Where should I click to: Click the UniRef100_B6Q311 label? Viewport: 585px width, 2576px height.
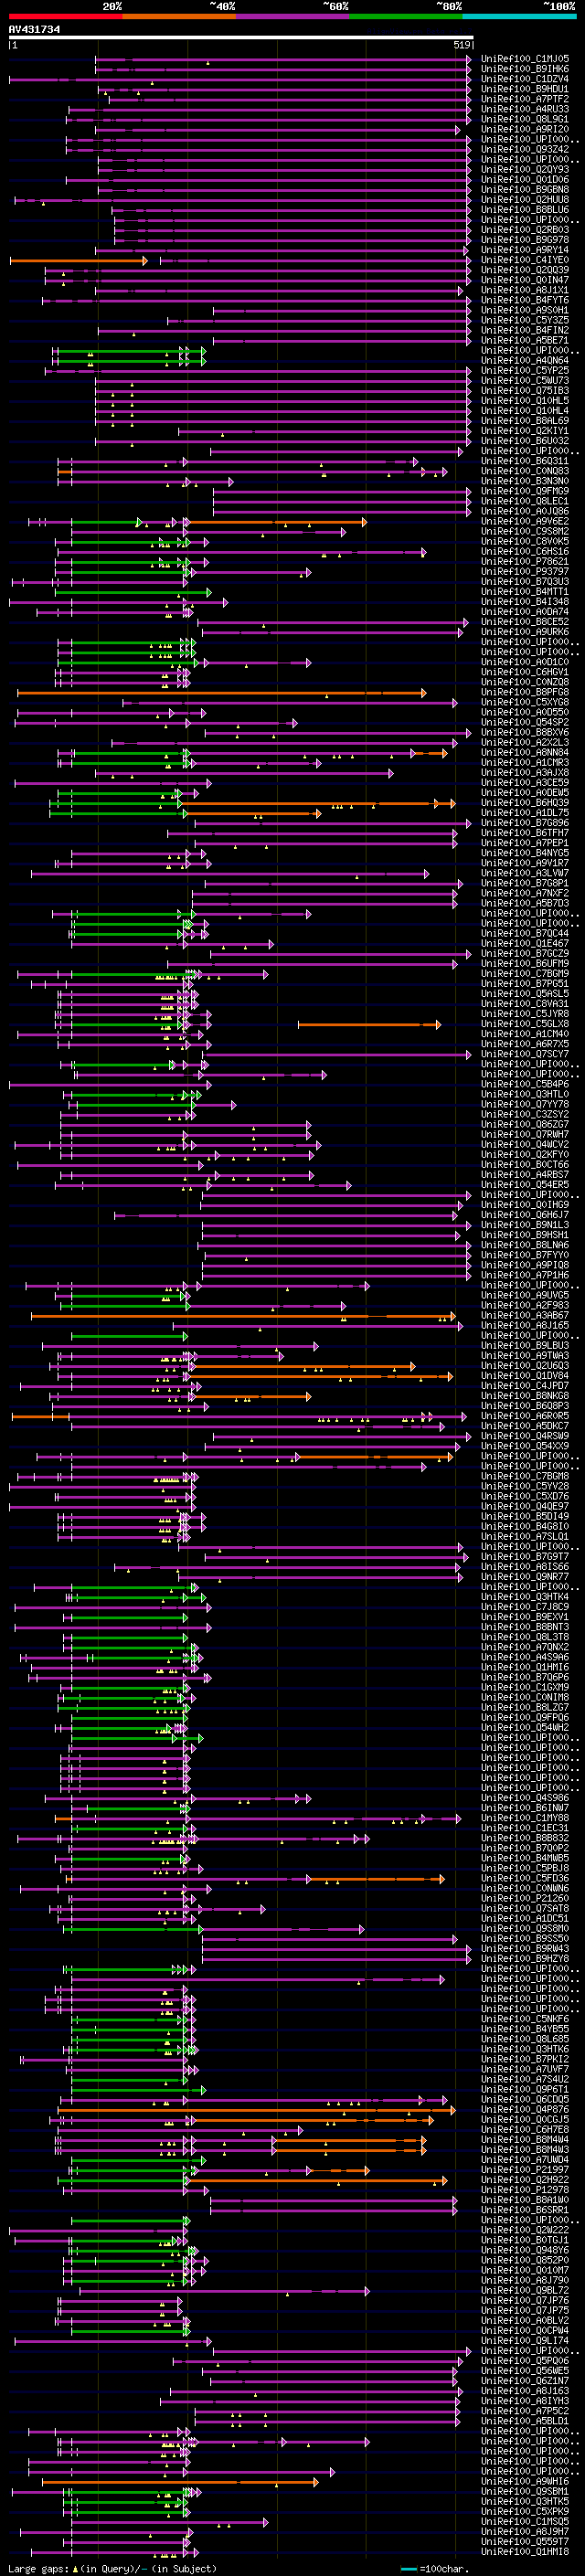(525, 461)
